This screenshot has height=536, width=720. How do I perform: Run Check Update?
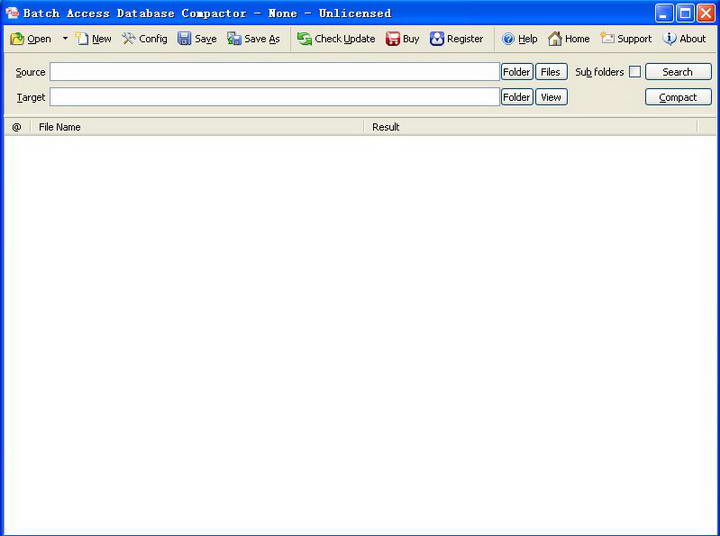pyautogui.click(x=336, y=39)
